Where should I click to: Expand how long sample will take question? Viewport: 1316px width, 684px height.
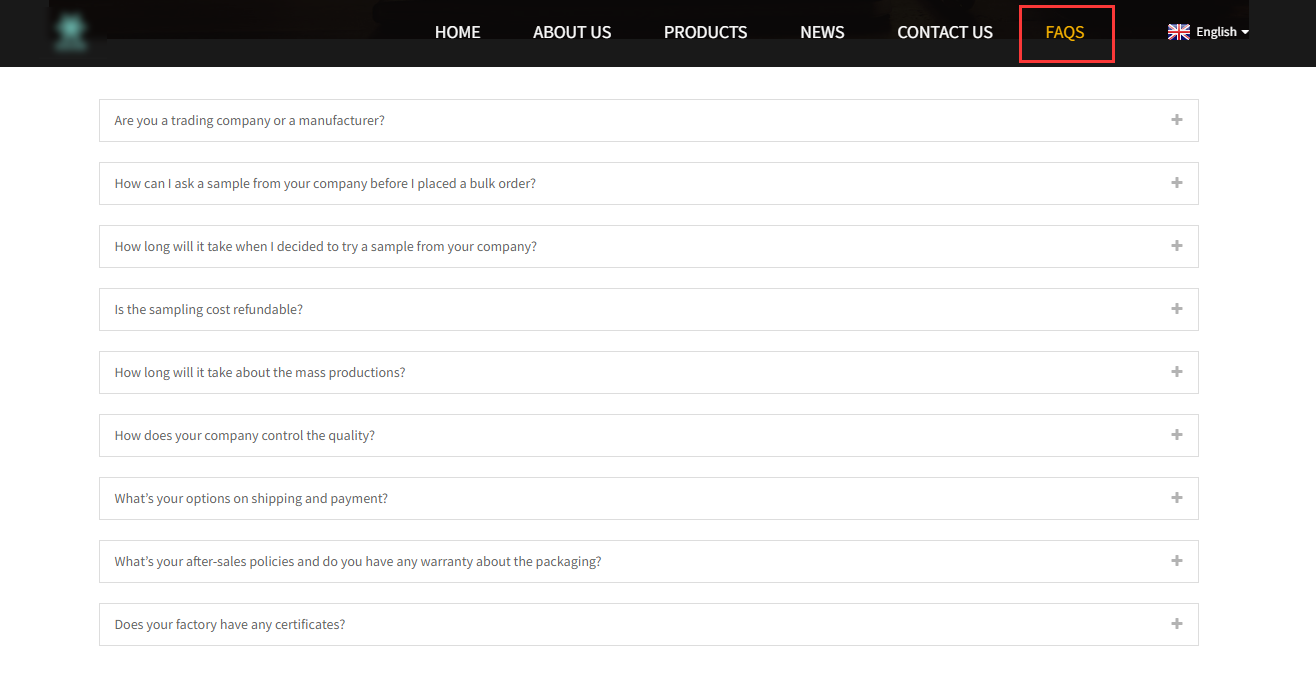325,247
